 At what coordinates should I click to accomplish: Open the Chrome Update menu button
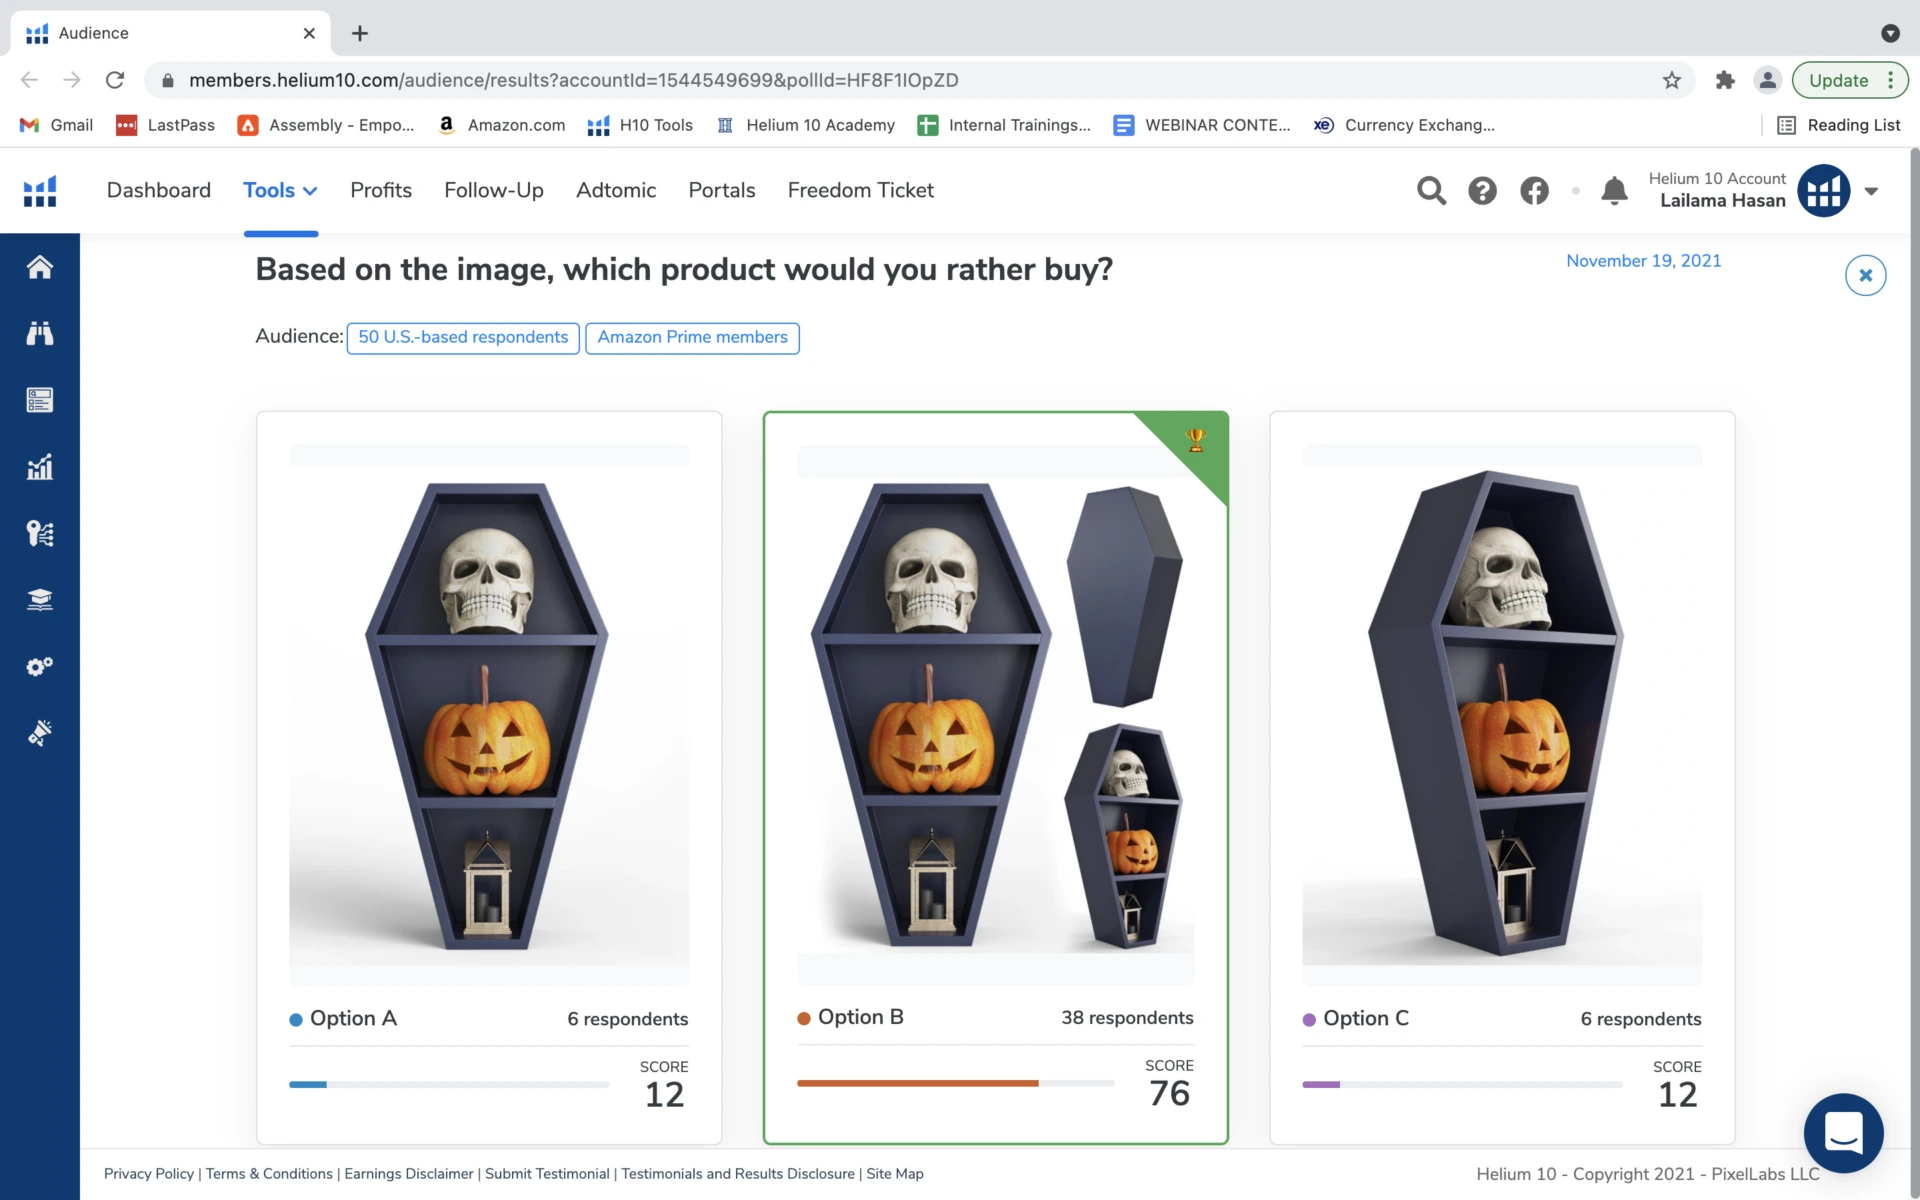[x=1849, y=80]
